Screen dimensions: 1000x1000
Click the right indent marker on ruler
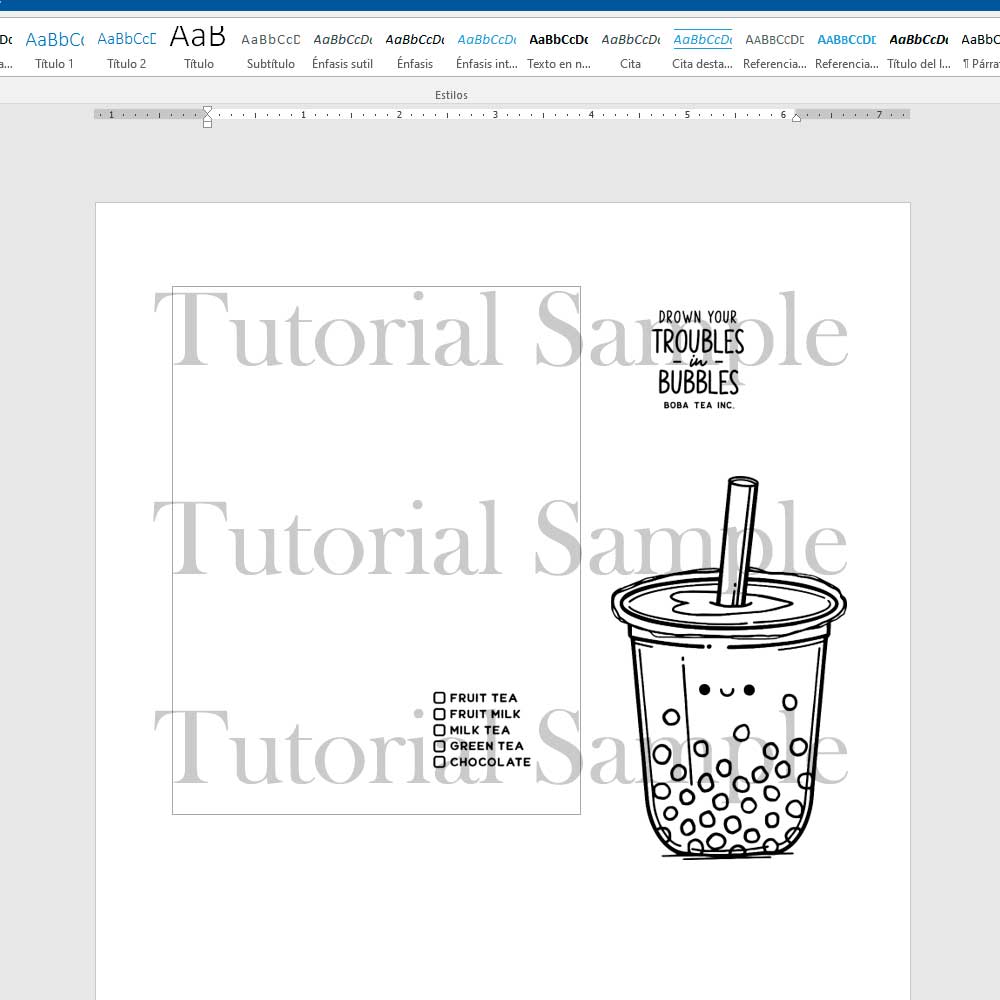point(796,118)
